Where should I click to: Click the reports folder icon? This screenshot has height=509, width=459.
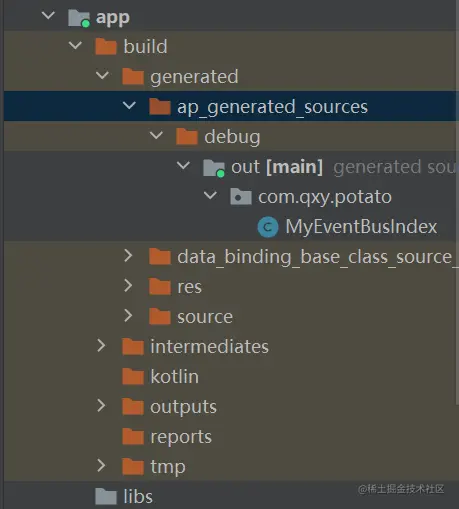point(133,437)
